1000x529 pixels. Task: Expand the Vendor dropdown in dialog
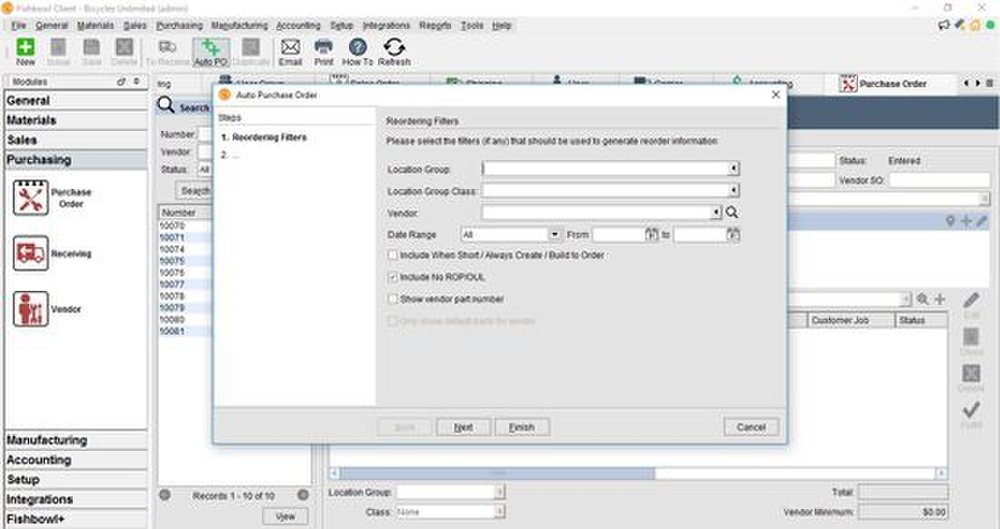point(716,212)
